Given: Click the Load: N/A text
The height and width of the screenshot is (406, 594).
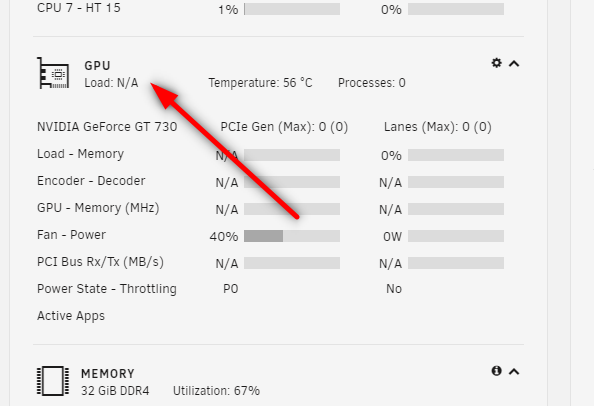Looking at the screenshot, I should tap(111, 83).
